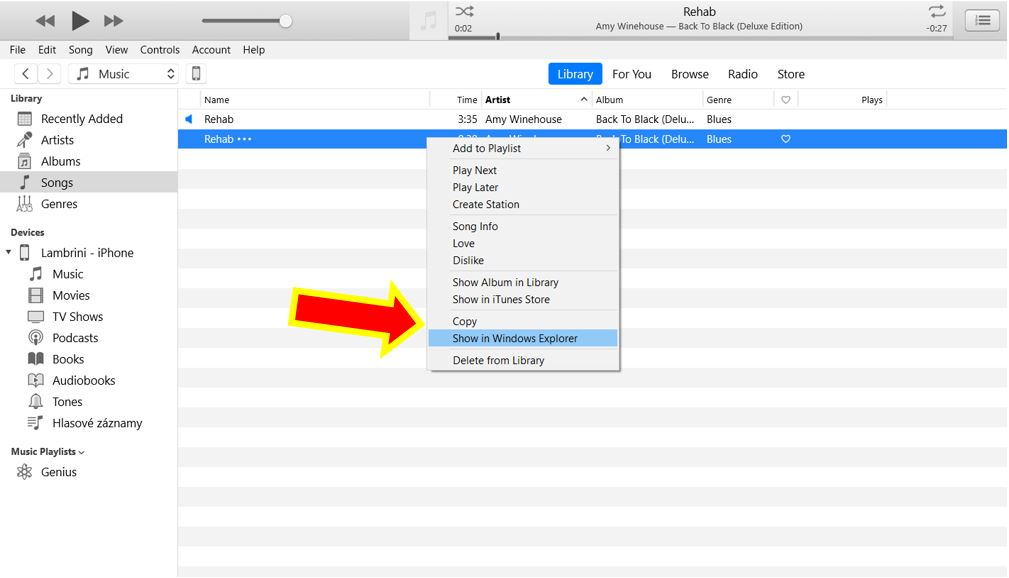1009x578 pixels.
Task: Open the Help menu
Action: coord(254,50)
